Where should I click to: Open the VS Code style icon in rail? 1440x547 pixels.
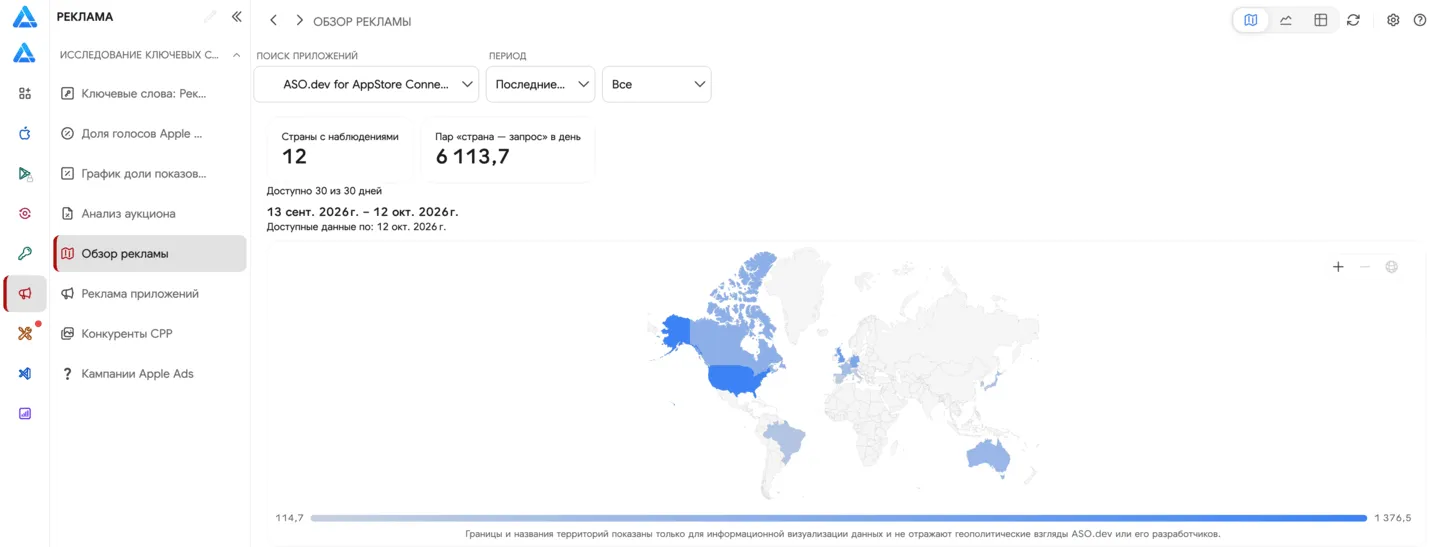[x=25, y=373]
